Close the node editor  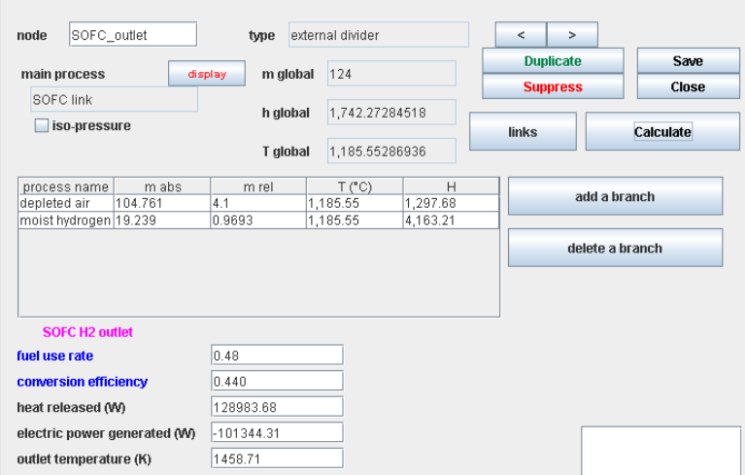tap(687, 87)
